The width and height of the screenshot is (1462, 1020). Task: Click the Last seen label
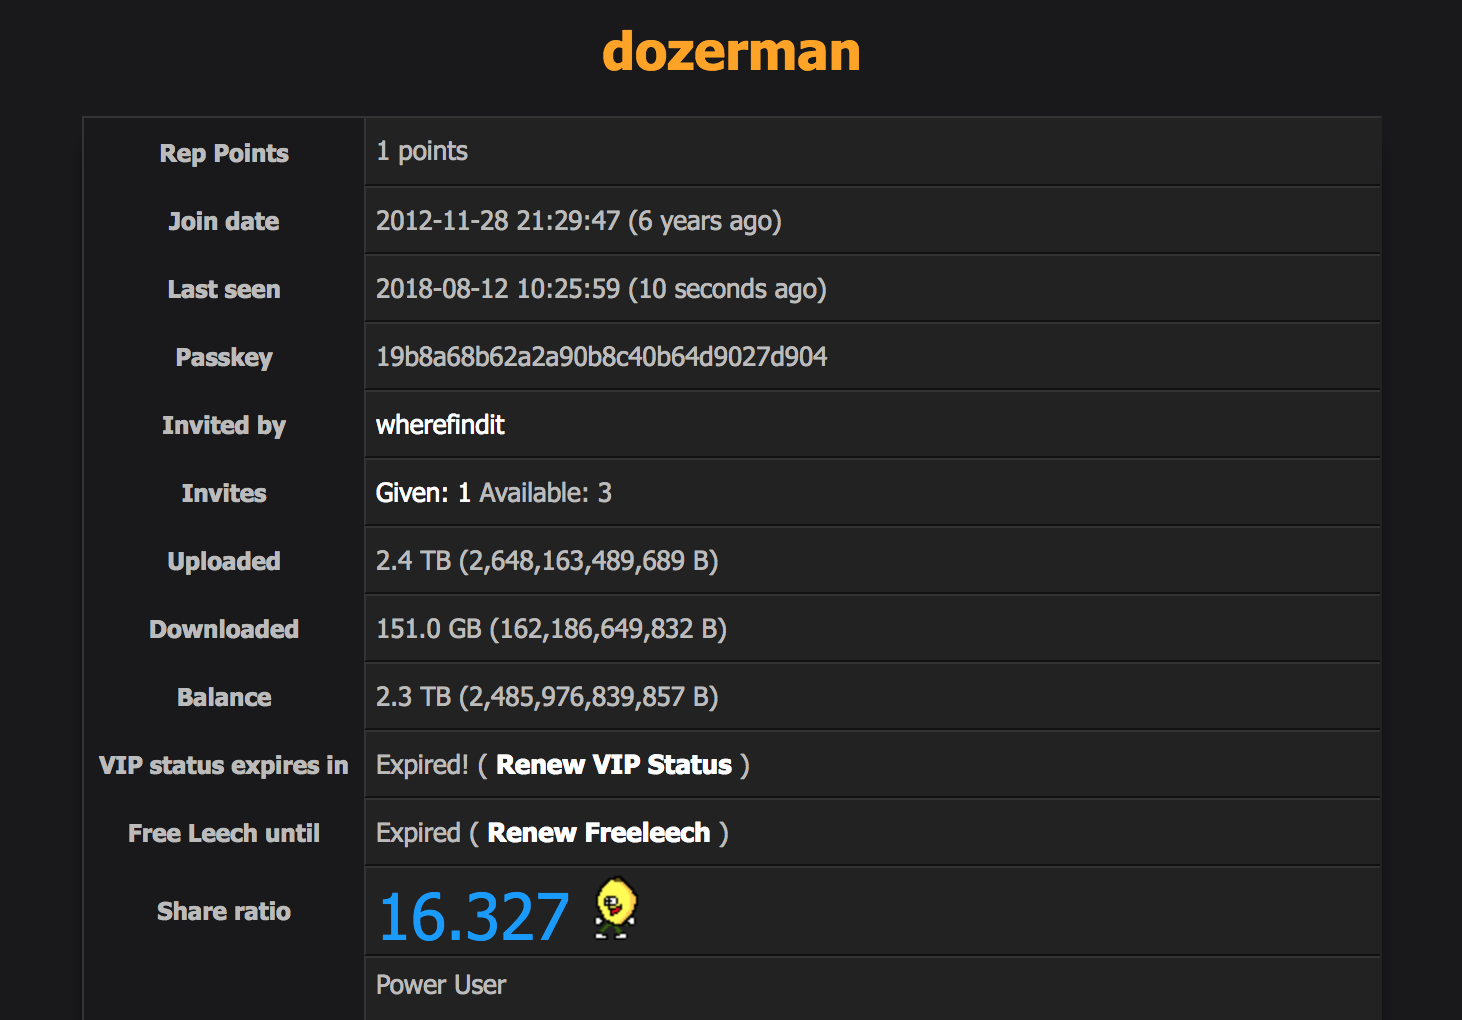point(224,289)
